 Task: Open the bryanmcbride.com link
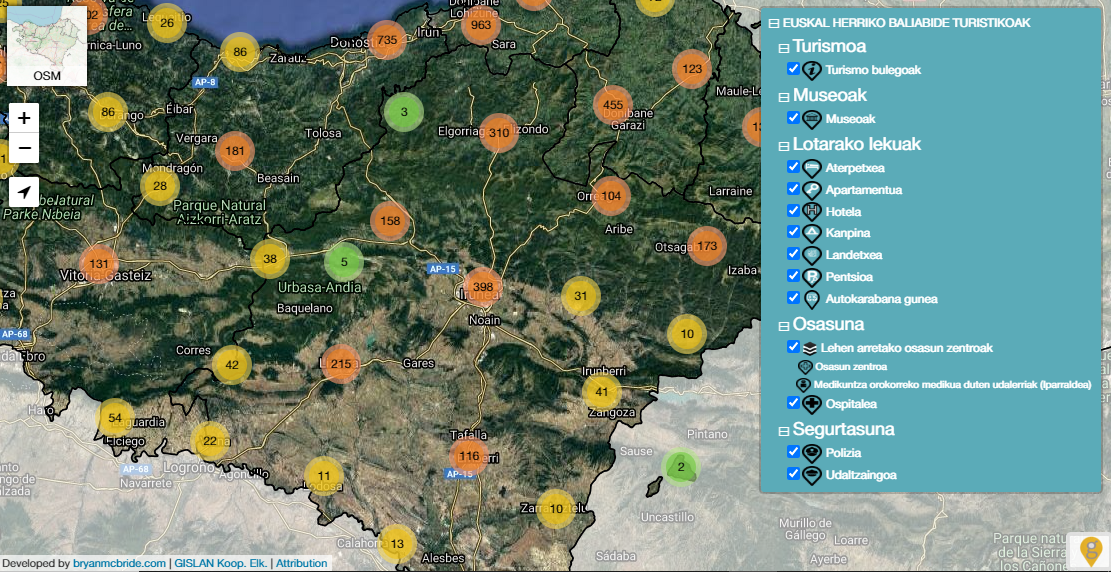click(x=119, y=563)
